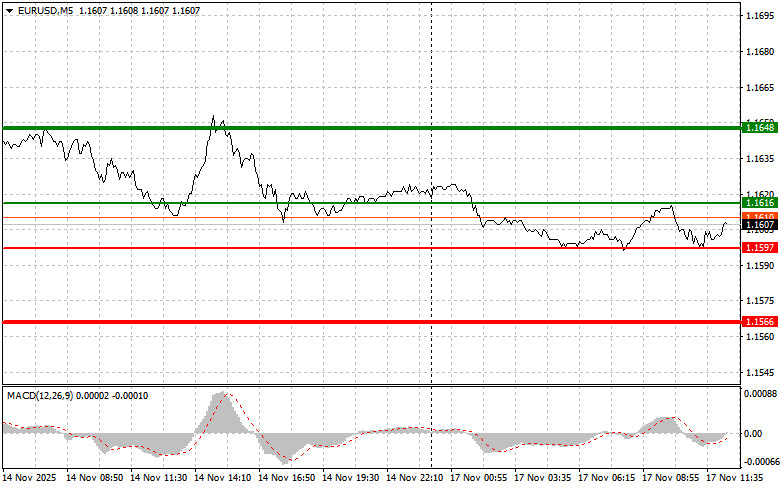Click the 17 Nov 08:55 time label
The width and height of the screenshot is (781, 489).
[670, 478]
